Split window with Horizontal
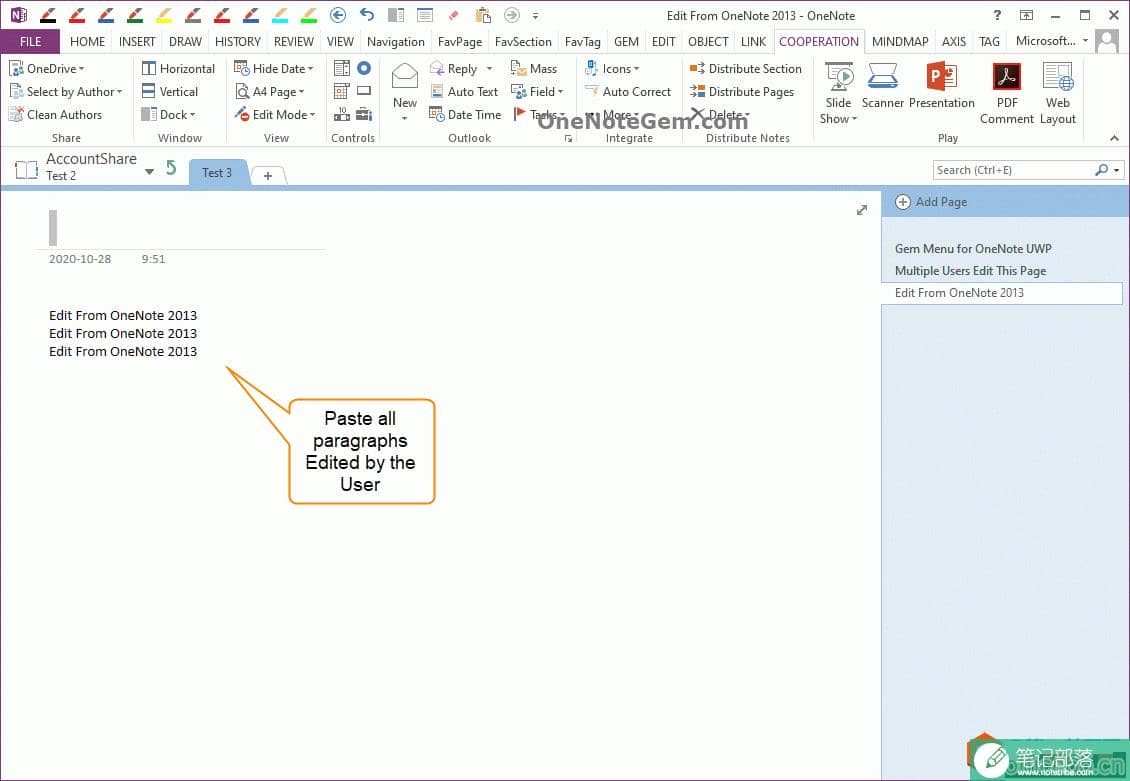Image resolution: width=1130 pixels, height=781 pixels. [x=178, y=68]
